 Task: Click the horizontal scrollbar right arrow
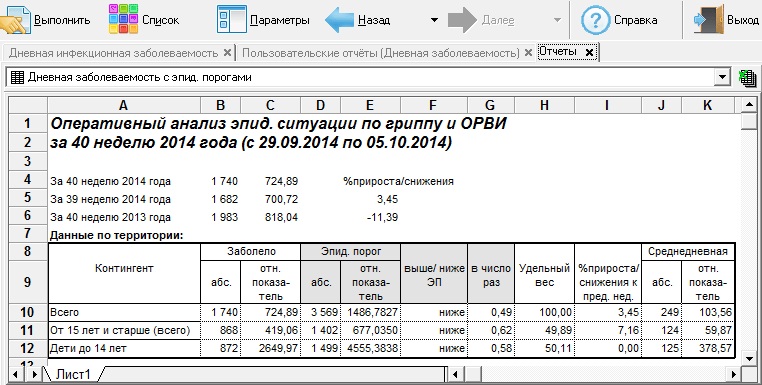pyautogui.click(x=734, y=374)
